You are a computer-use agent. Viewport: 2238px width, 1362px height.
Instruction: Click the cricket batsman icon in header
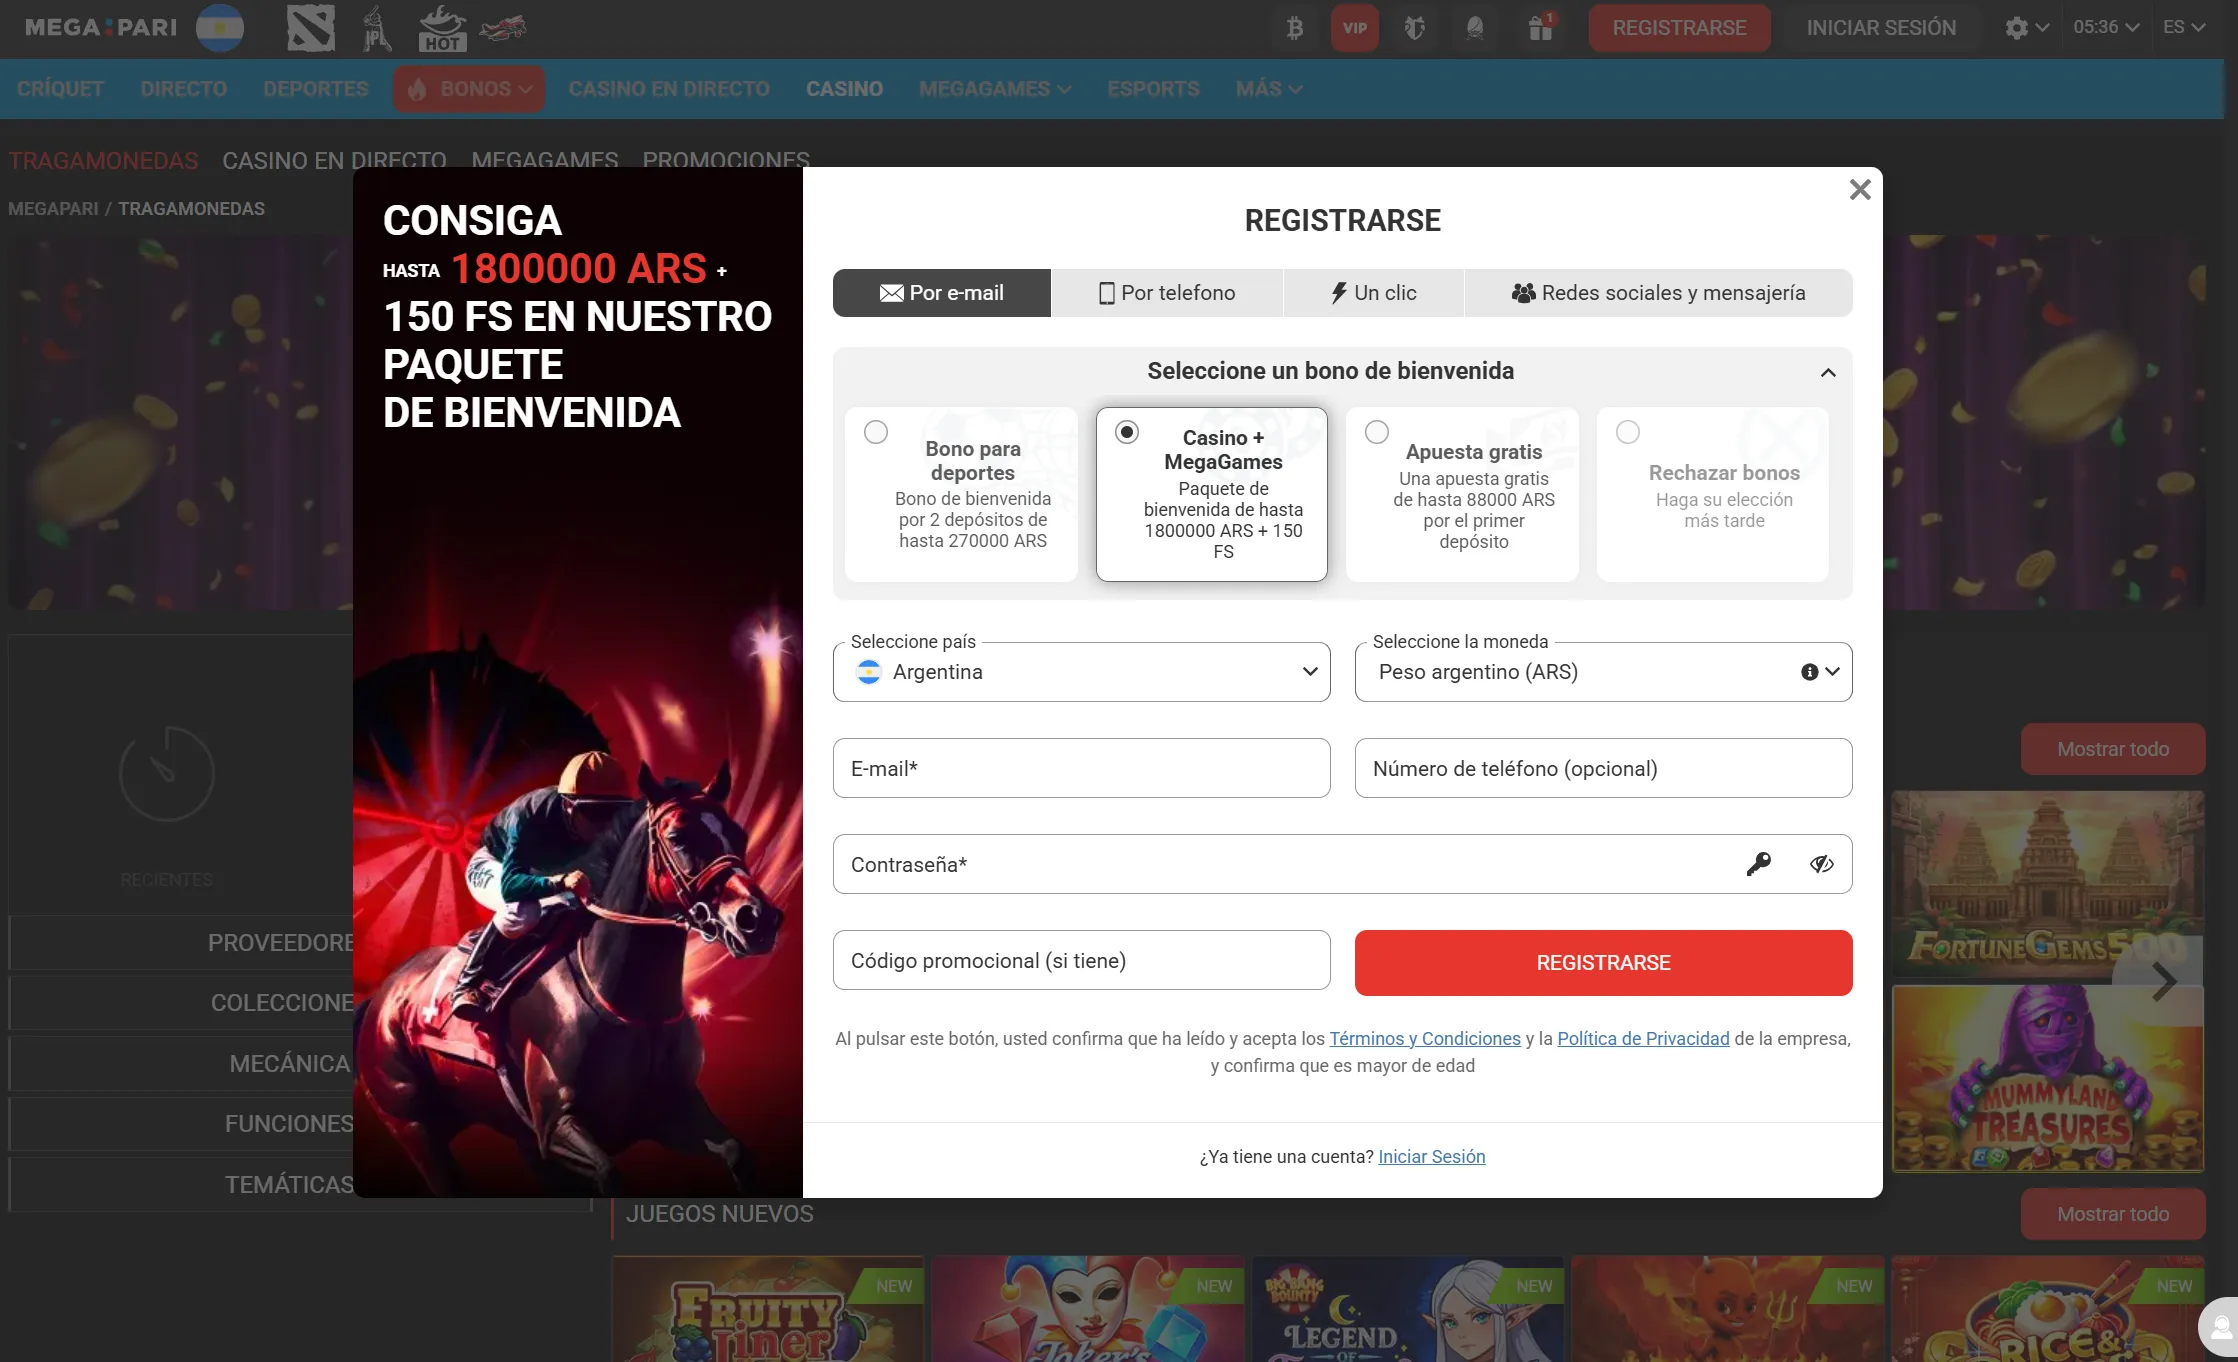376,28
